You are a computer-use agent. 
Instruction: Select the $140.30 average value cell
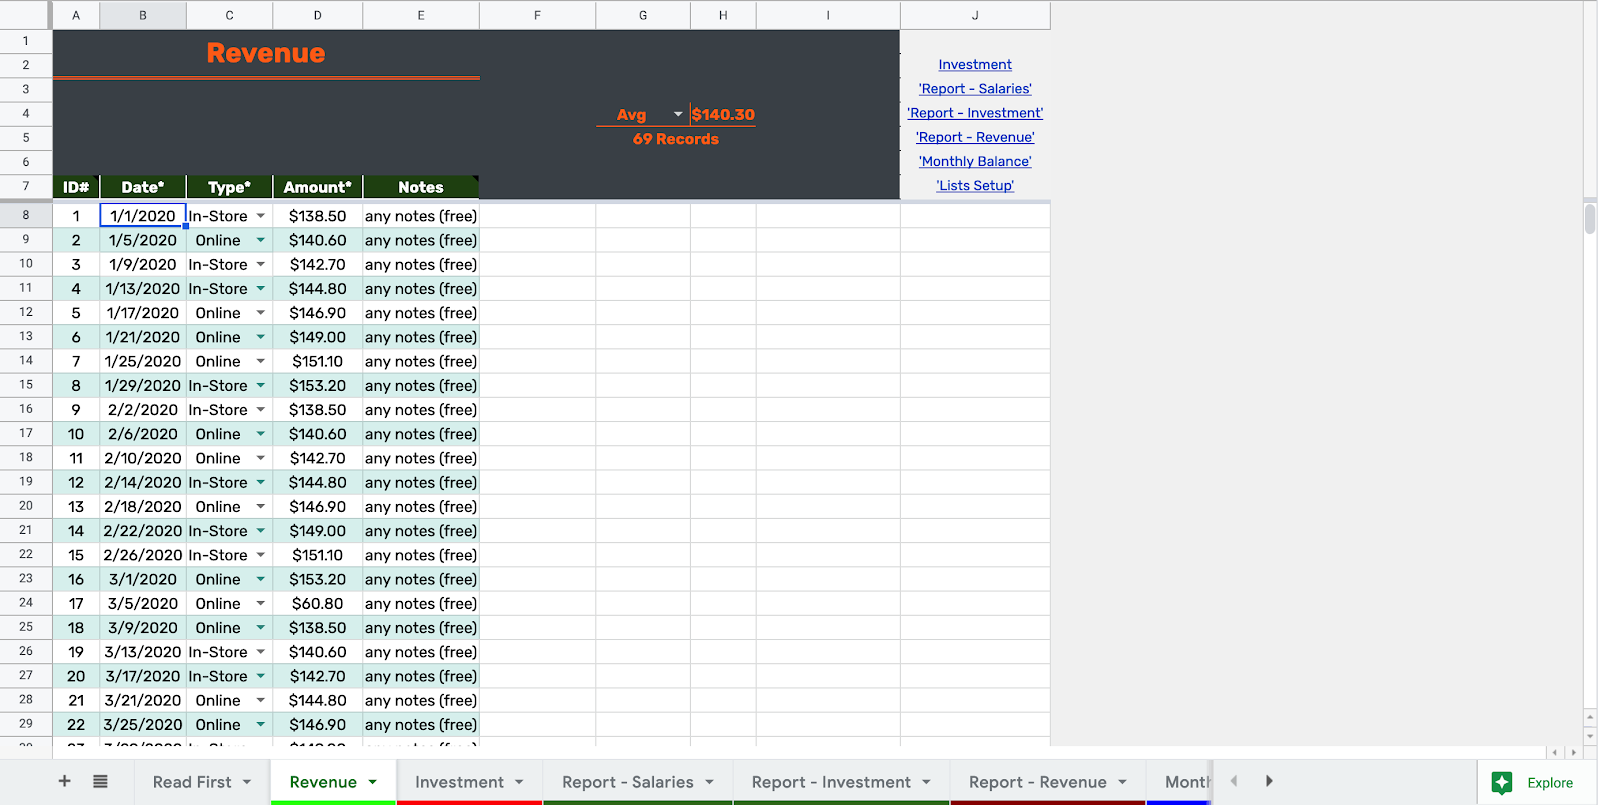(x=723, y=114)
